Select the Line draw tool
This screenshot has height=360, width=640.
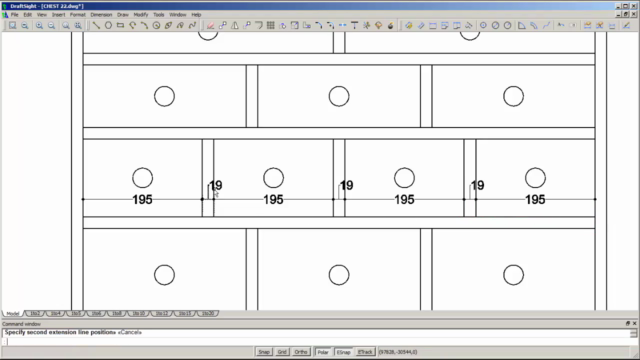(96, 25)
